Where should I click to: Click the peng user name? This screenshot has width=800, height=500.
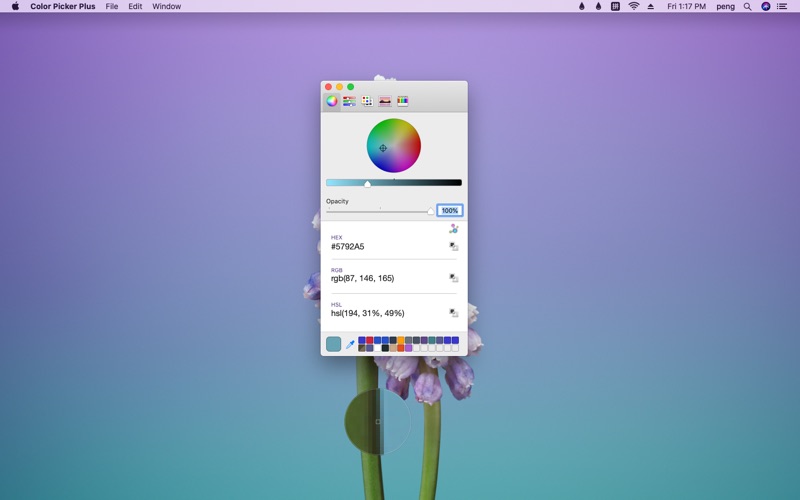click(x=725, y=6)
